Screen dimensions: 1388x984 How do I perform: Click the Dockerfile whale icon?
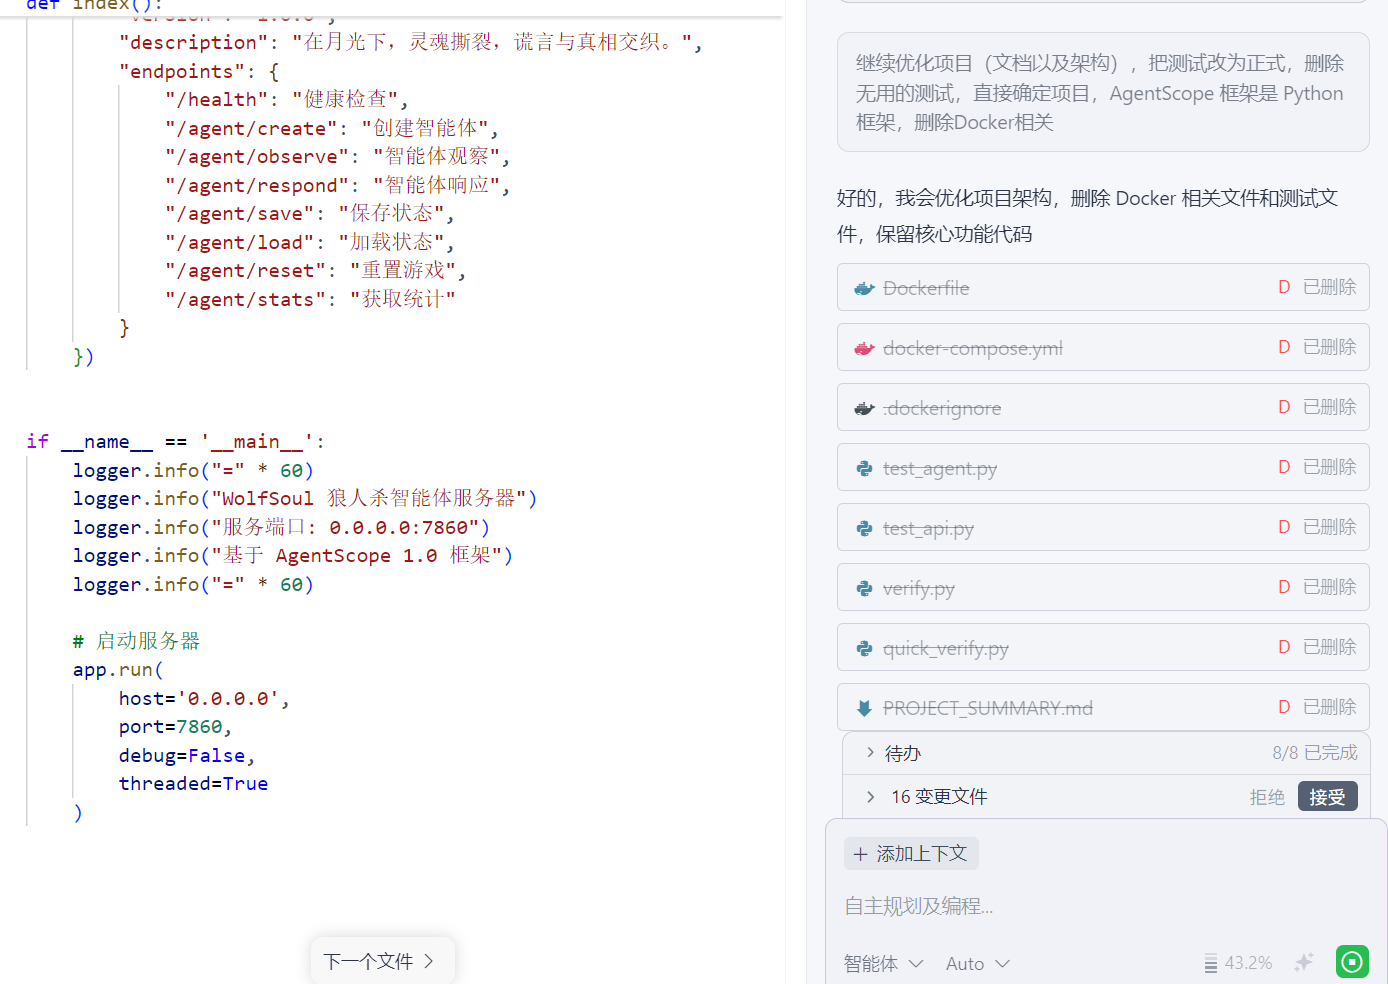[864, 289]
